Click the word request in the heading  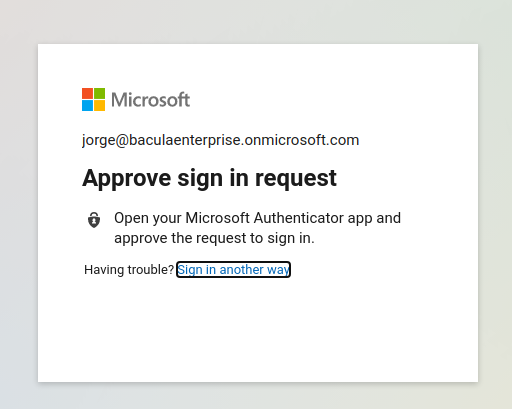[296, 179]
